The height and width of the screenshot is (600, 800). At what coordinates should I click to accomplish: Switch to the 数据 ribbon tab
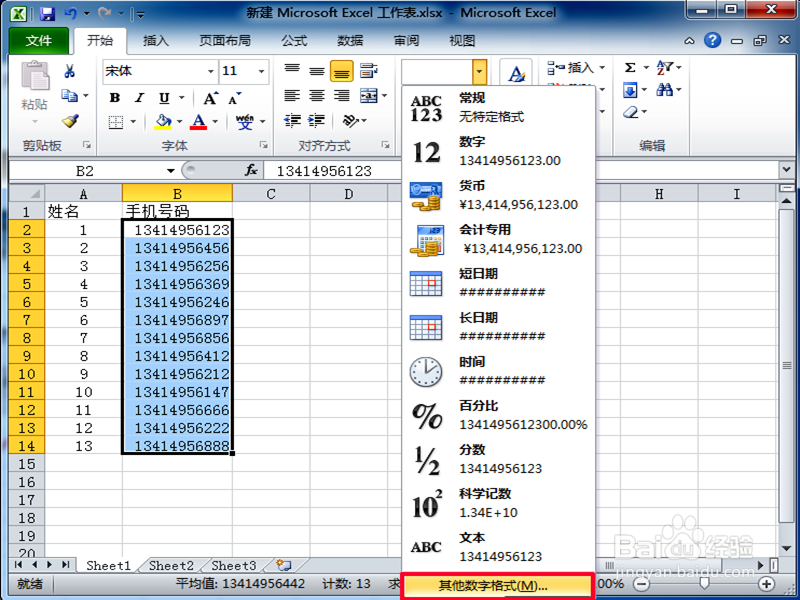[x=350, y=41]
